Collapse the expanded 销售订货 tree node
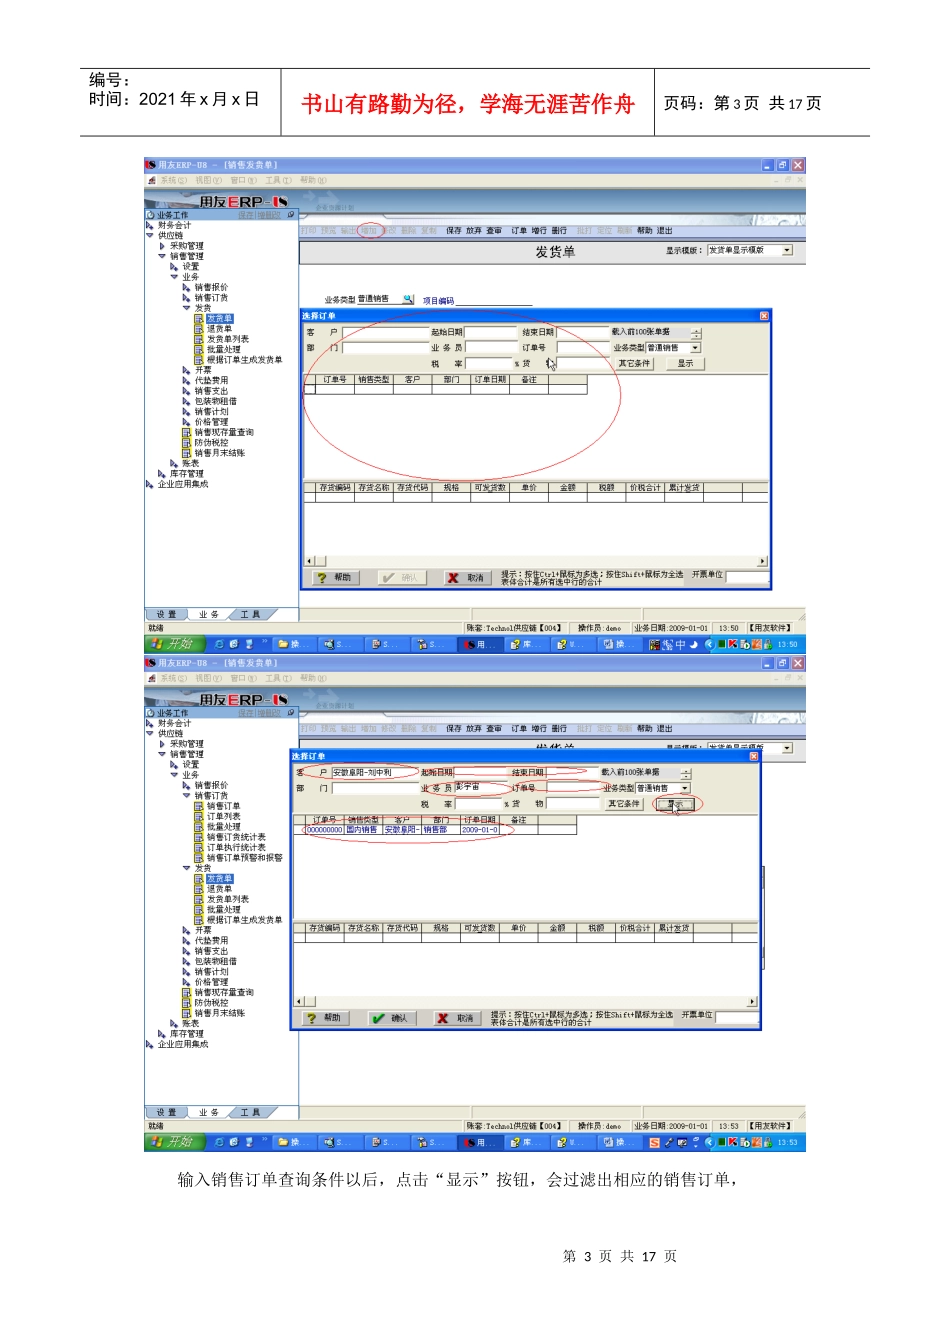This screenshot has width=950, height=1344. tap(186, 796)
